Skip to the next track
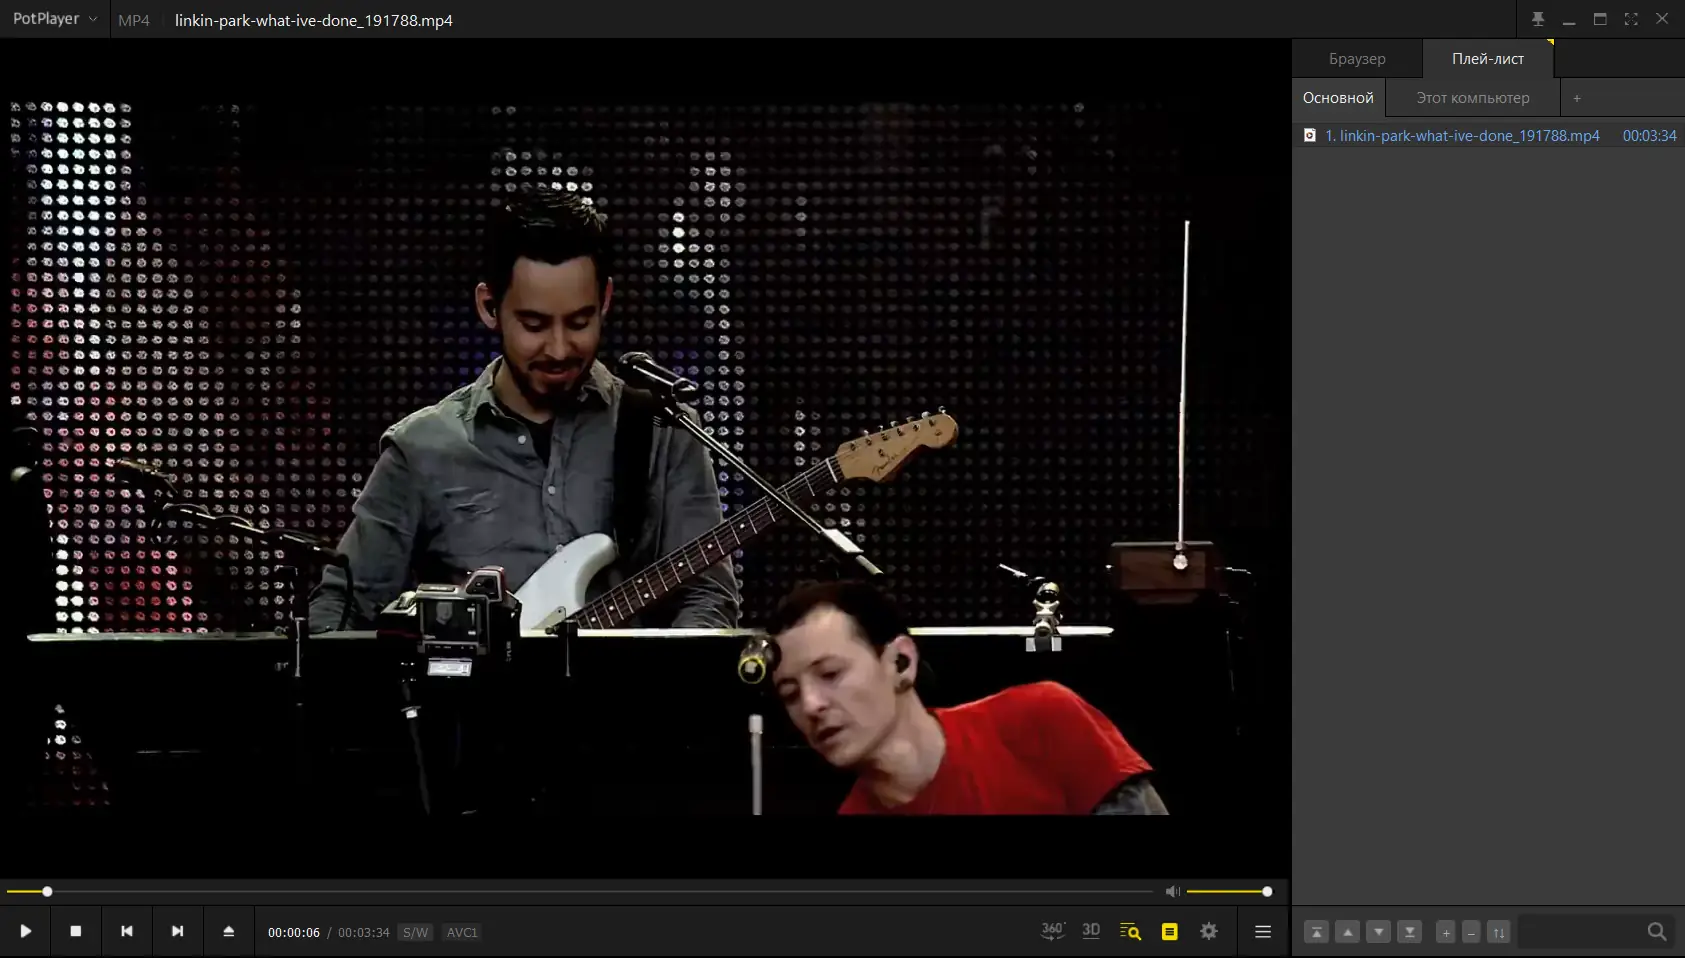1685x958 pixels. click(x=178, y=931)
